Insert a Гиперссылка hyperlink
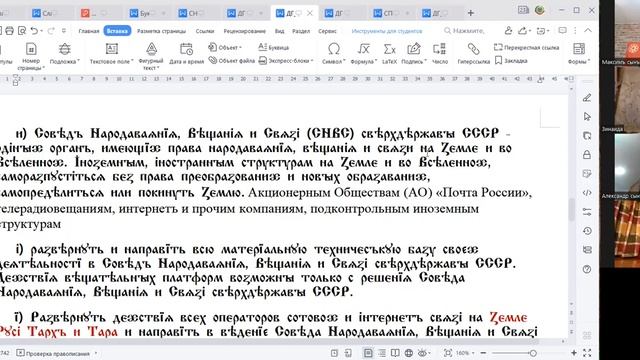The image size is (640, 360). [473, 53]
